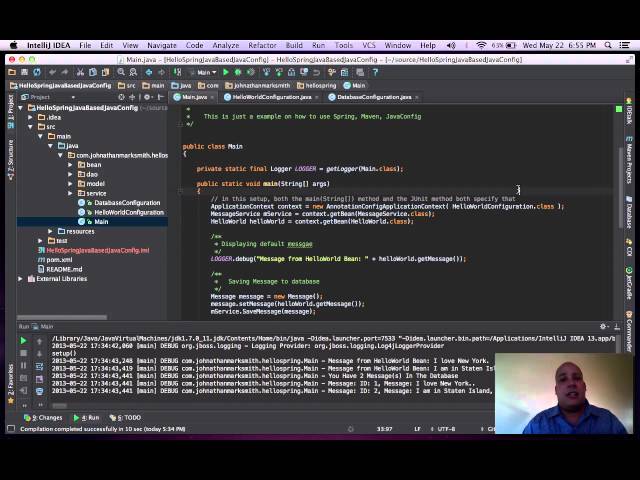Click scroll-from-source target icon in Project panel

point(121,97)
